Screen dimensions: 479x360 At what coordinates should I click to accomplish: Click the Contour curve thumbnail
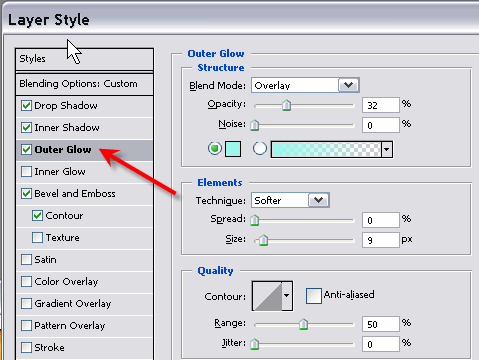267,296
